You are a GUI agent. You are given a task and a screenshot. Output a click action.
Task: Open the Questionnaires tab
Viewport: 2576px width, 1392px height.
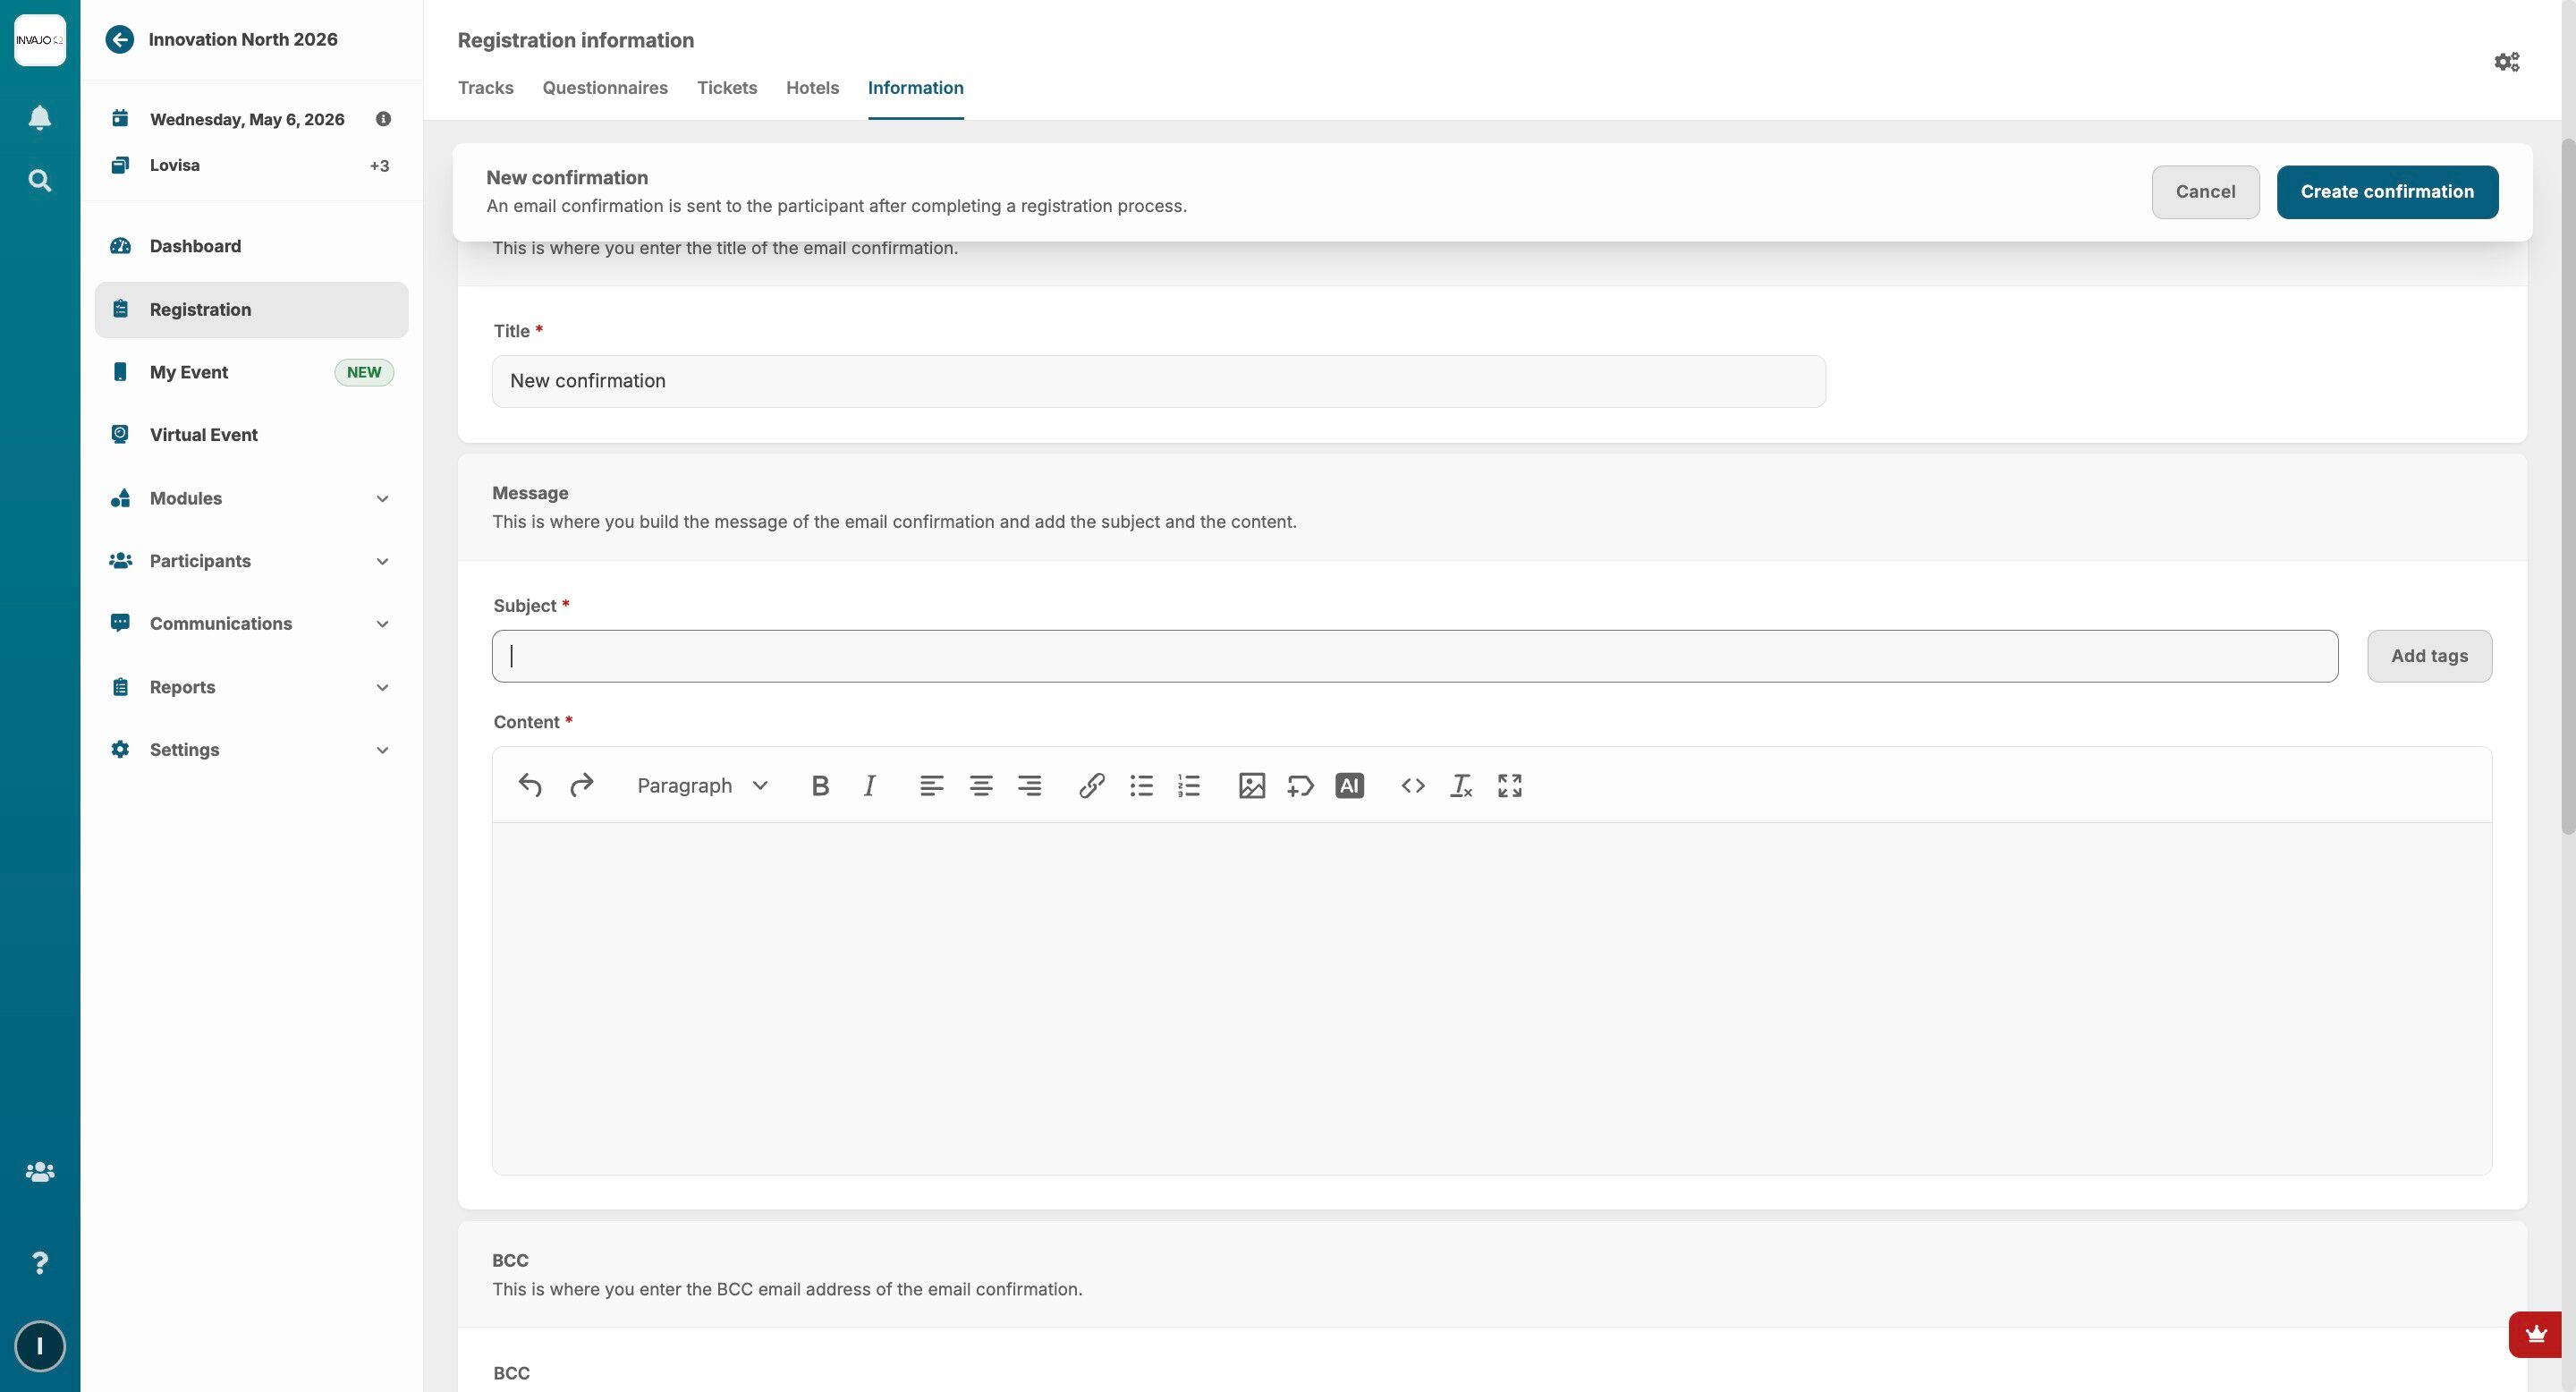[605, 88]
